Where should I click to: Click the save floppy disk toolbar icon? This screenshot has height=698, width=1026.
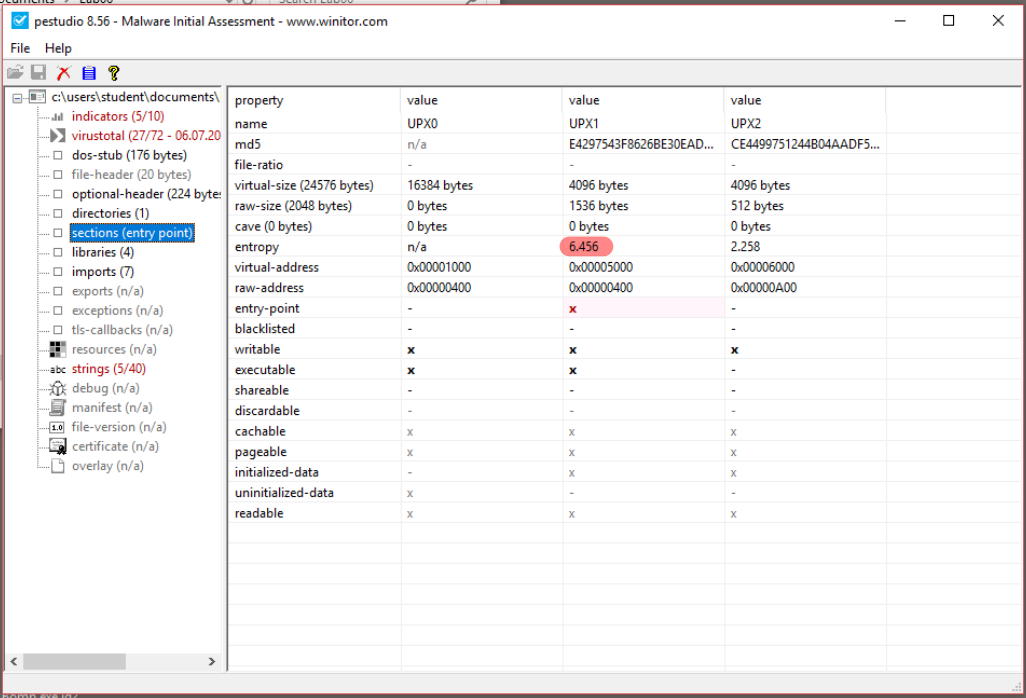coord(39,73)
